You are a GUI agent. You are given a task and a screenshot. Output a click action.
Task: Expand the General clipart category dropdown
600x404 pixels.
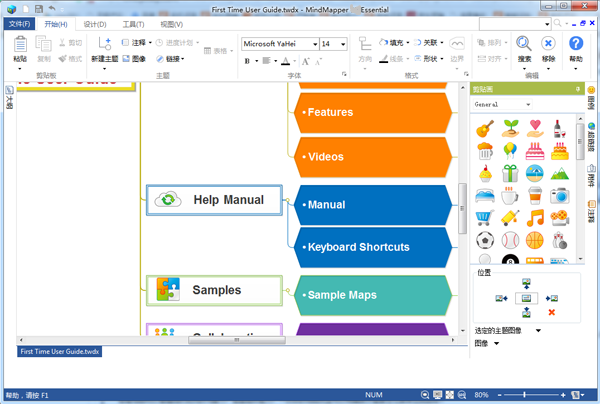528,104
